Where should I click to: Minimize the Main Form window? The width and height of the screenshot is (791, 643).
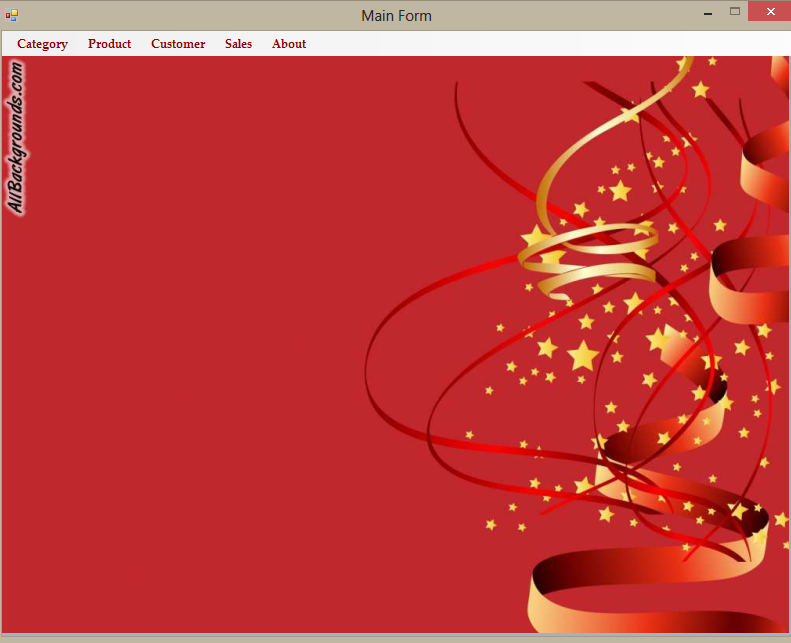(708, 12)
